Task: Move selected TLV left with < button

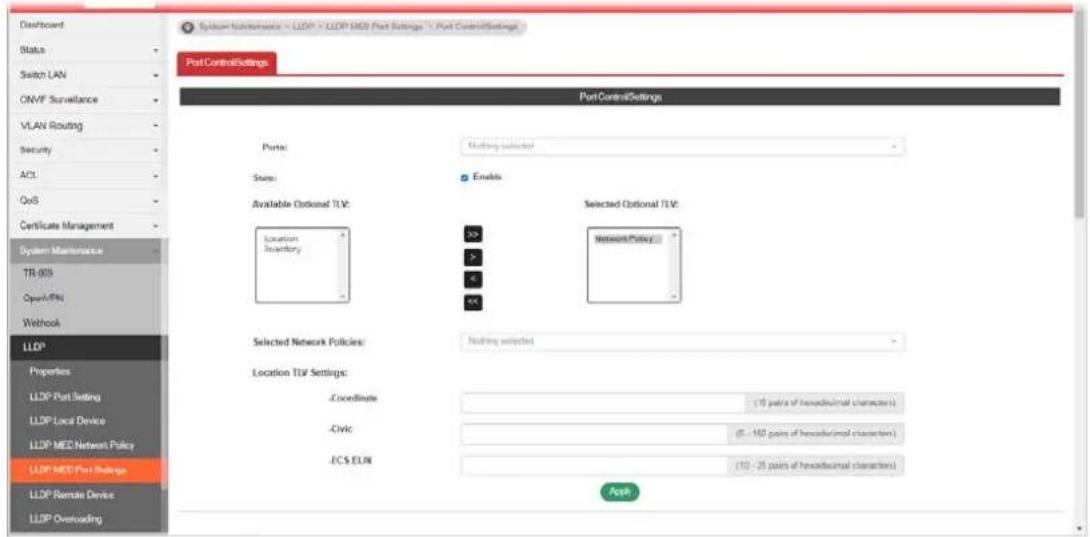Action: pos(473,280)
